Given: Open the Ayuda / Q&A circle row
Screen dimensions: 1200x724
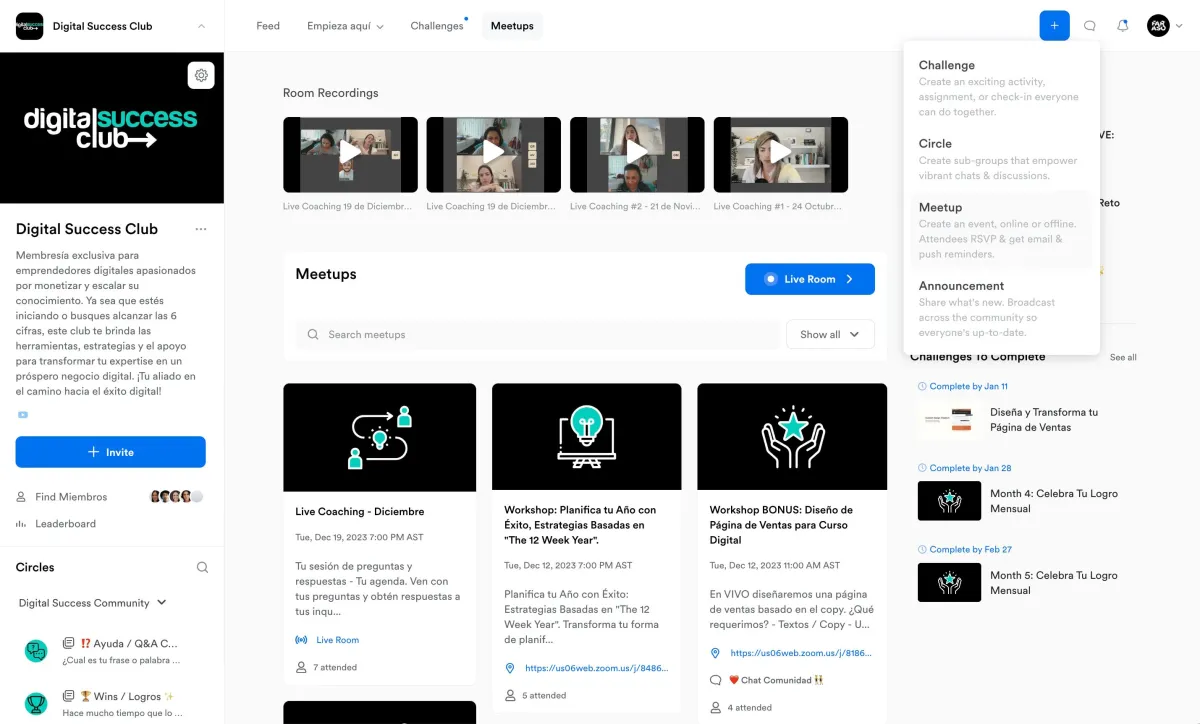Looking at the screenshot, I should pos(112,651).
